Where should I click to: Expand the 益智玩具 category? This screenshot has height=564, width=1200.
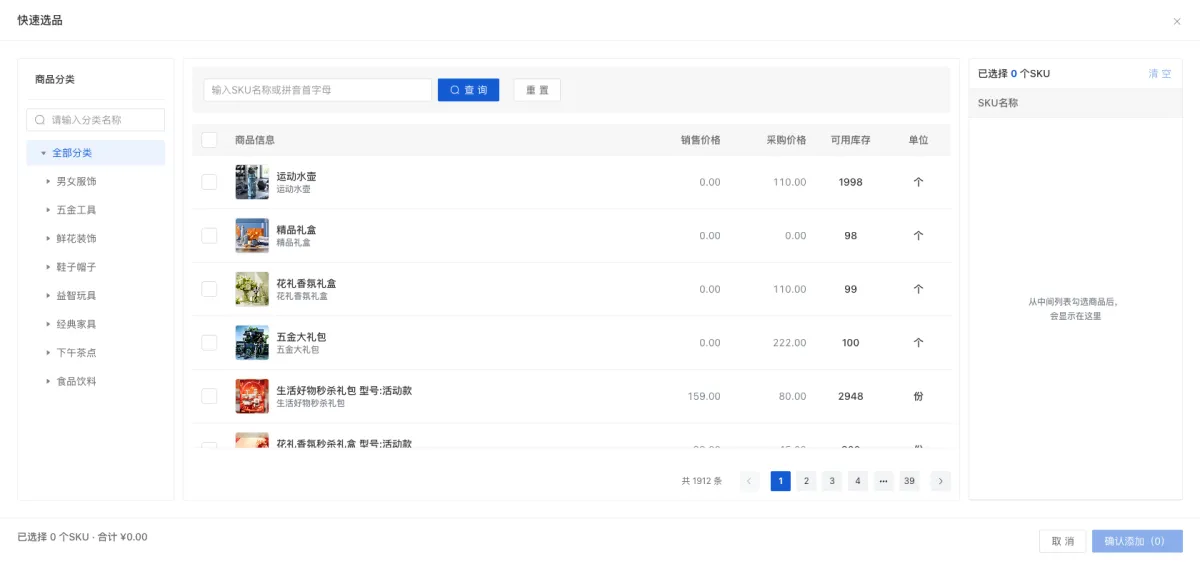48,296
